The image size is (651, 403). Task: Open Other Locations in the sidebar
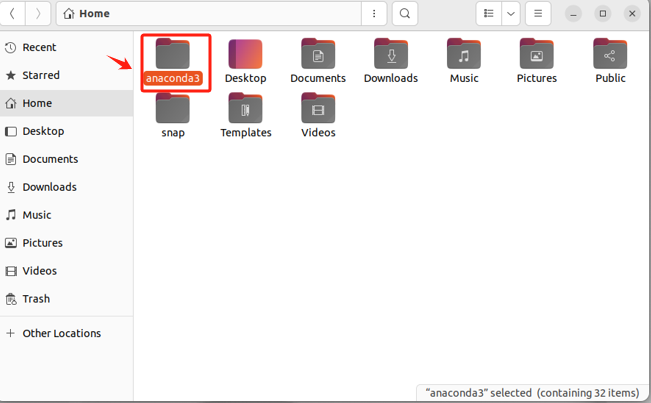coord(66,333)
